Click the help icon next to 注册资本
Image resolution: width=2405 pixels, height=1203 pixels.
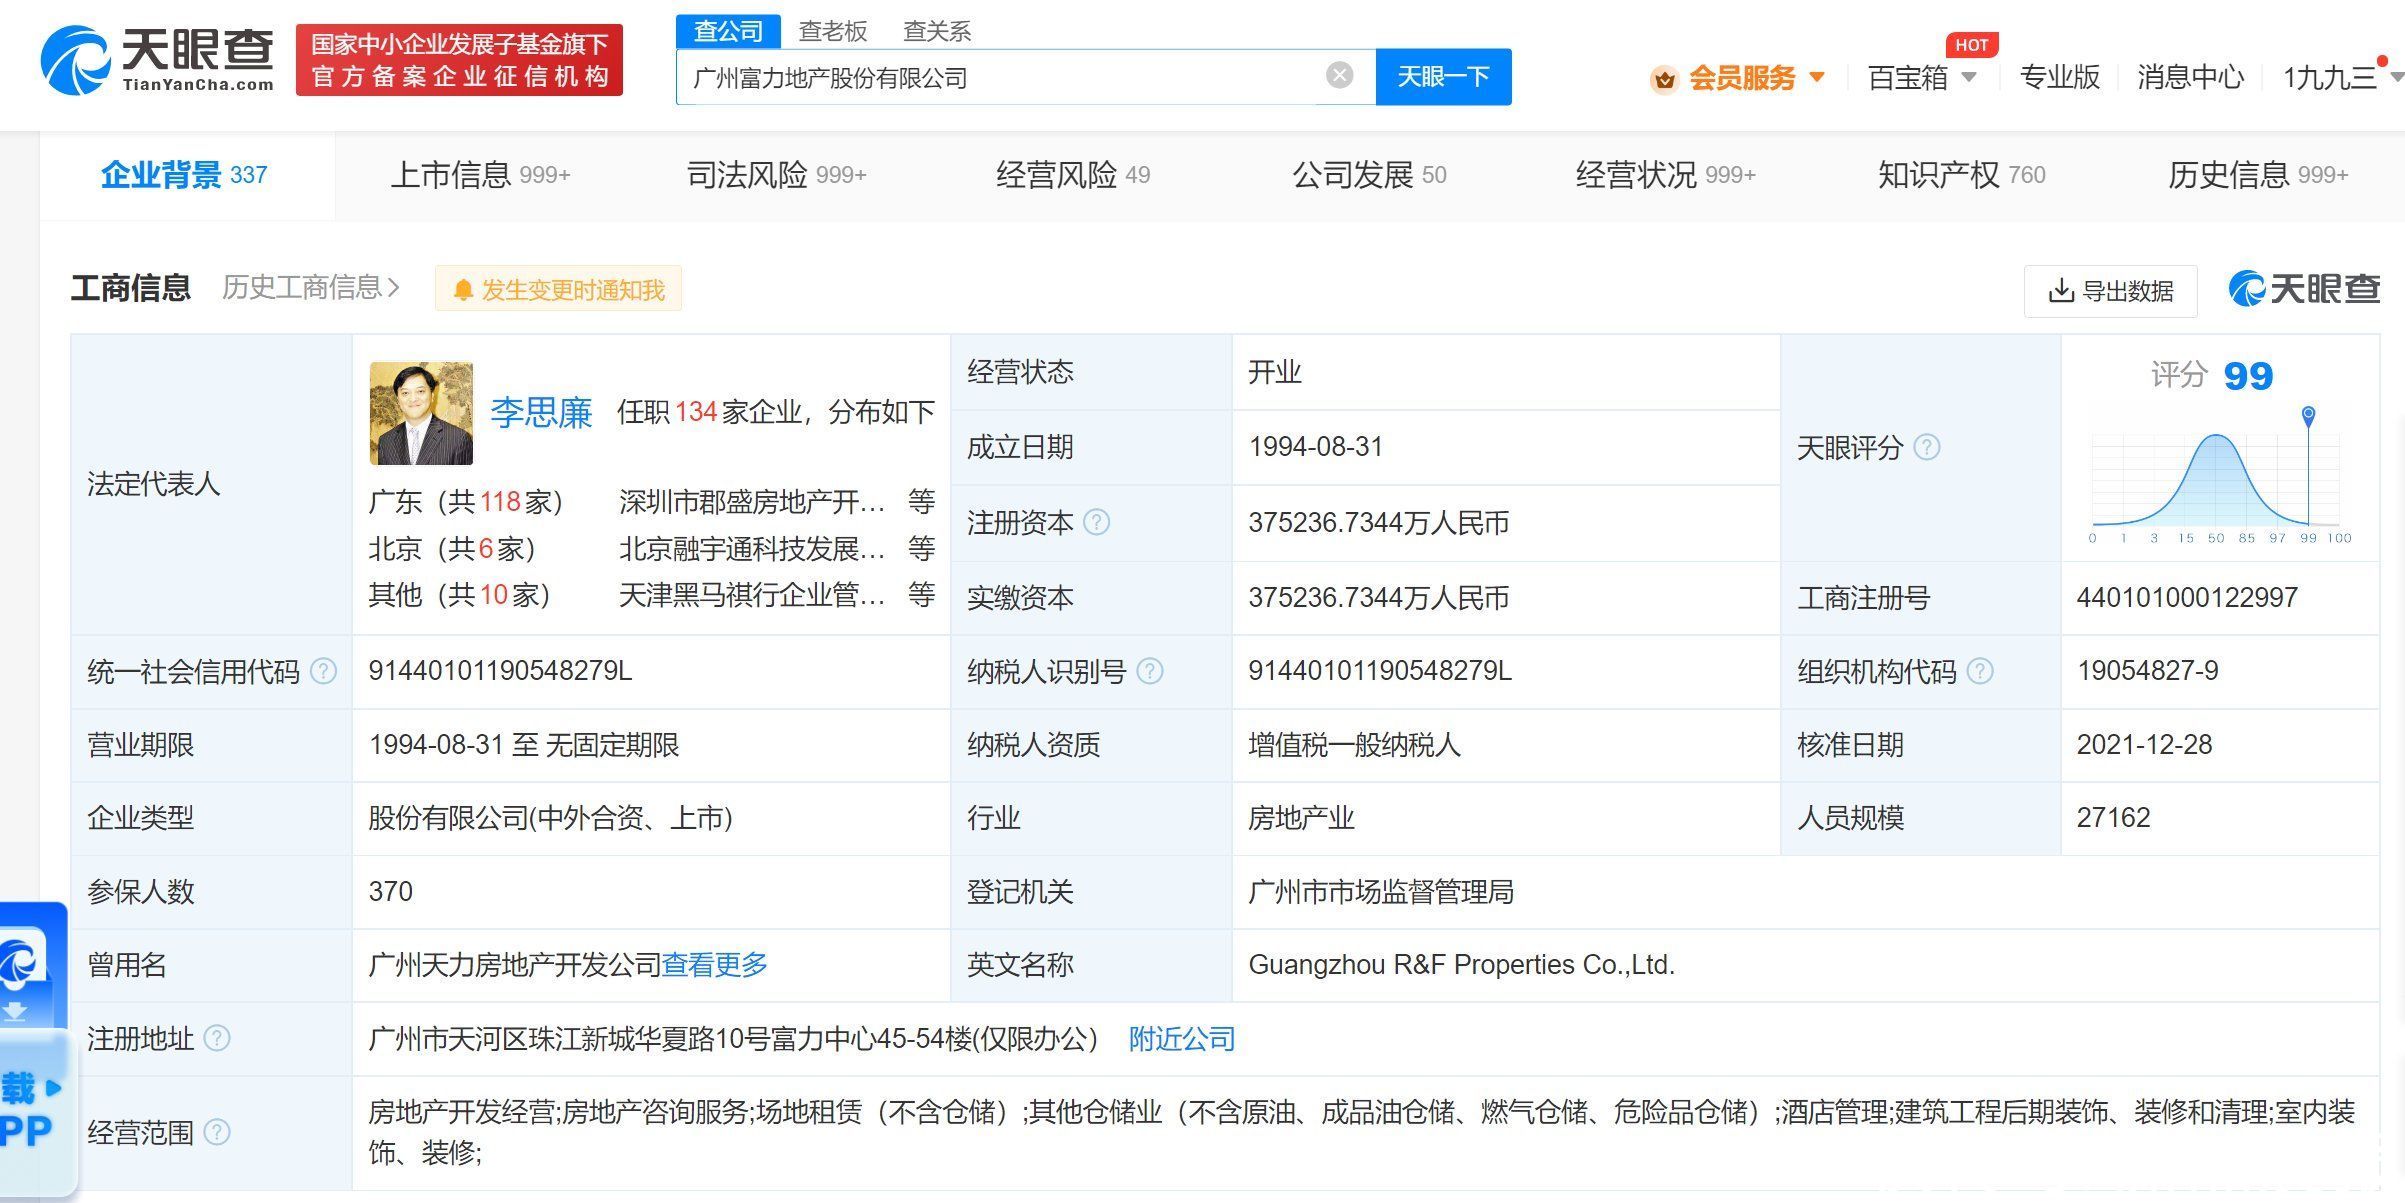1097,522
